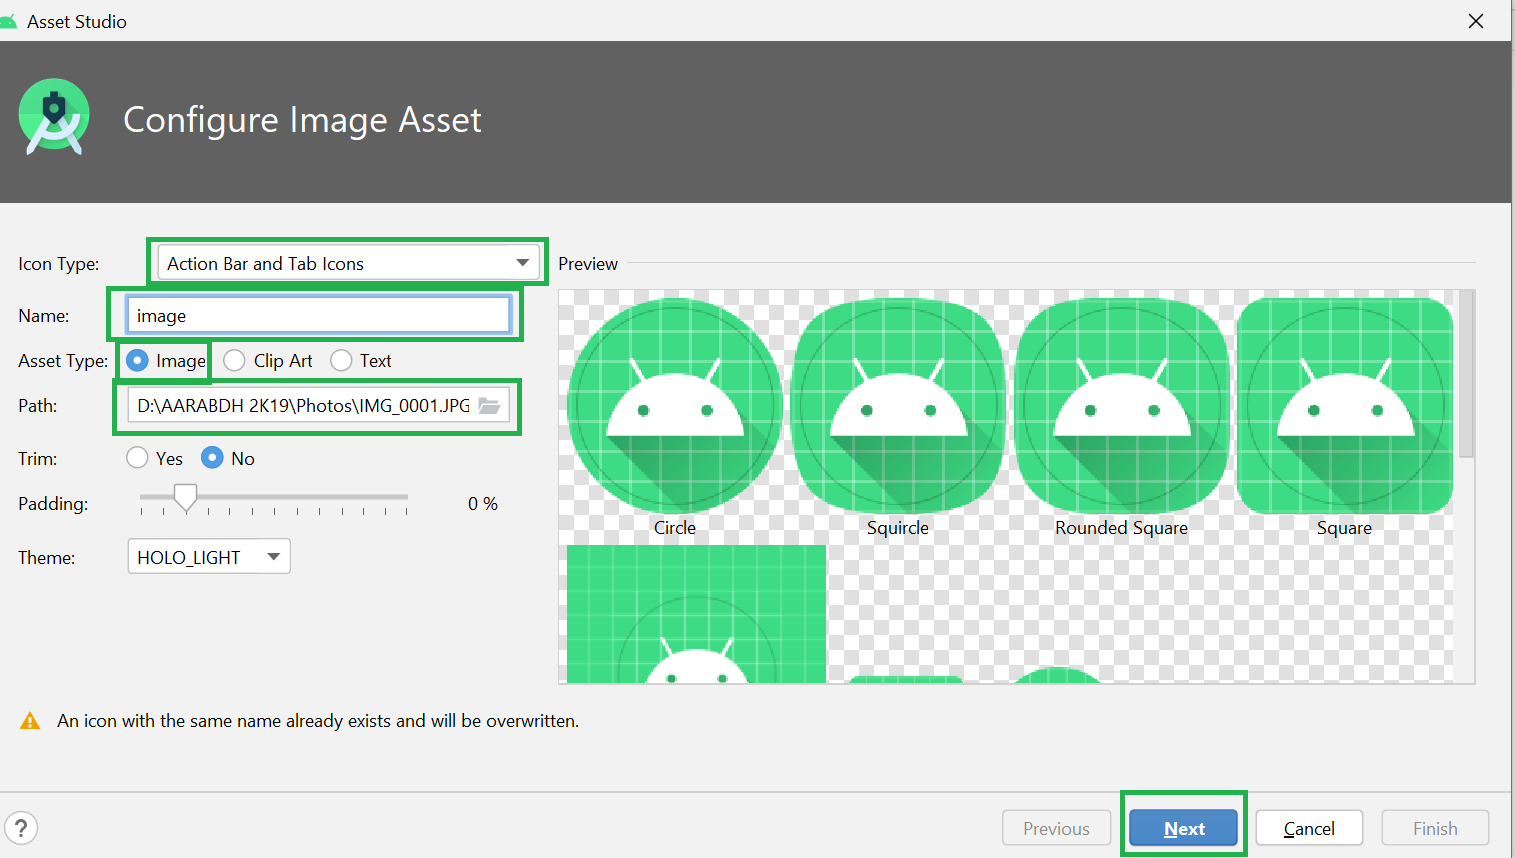Click the Name input field containing image
The height and width of the screenshot is (858, 1515).
318,315
